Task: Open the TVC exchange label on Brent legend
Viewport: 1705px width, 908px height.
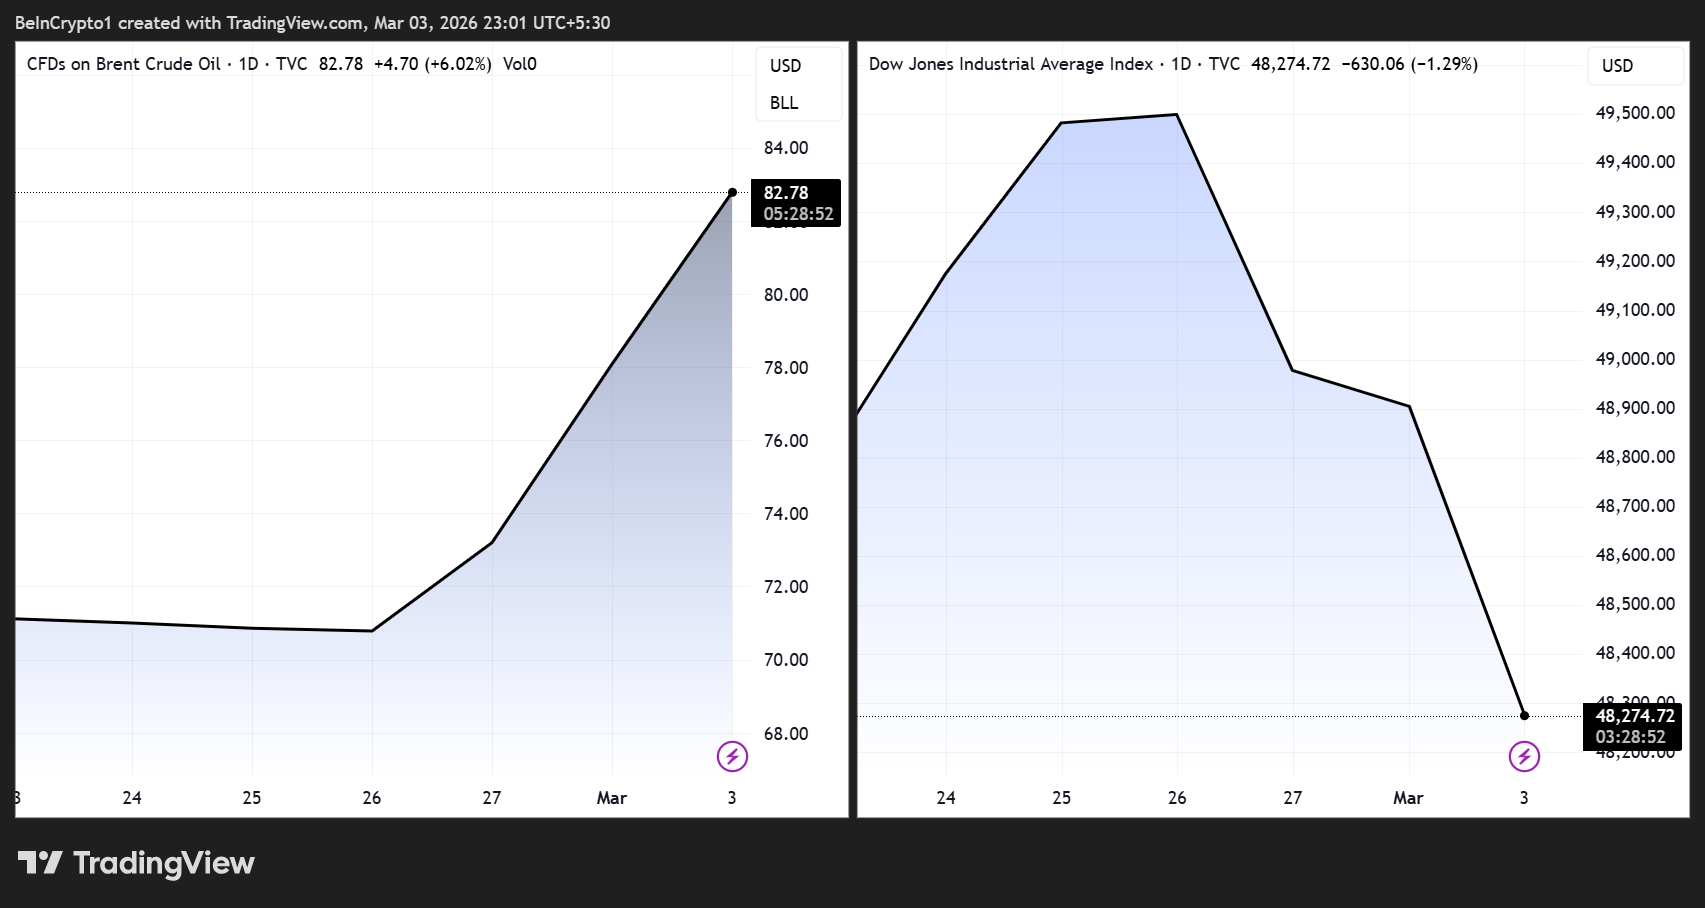Action: (x=294, y=63)
